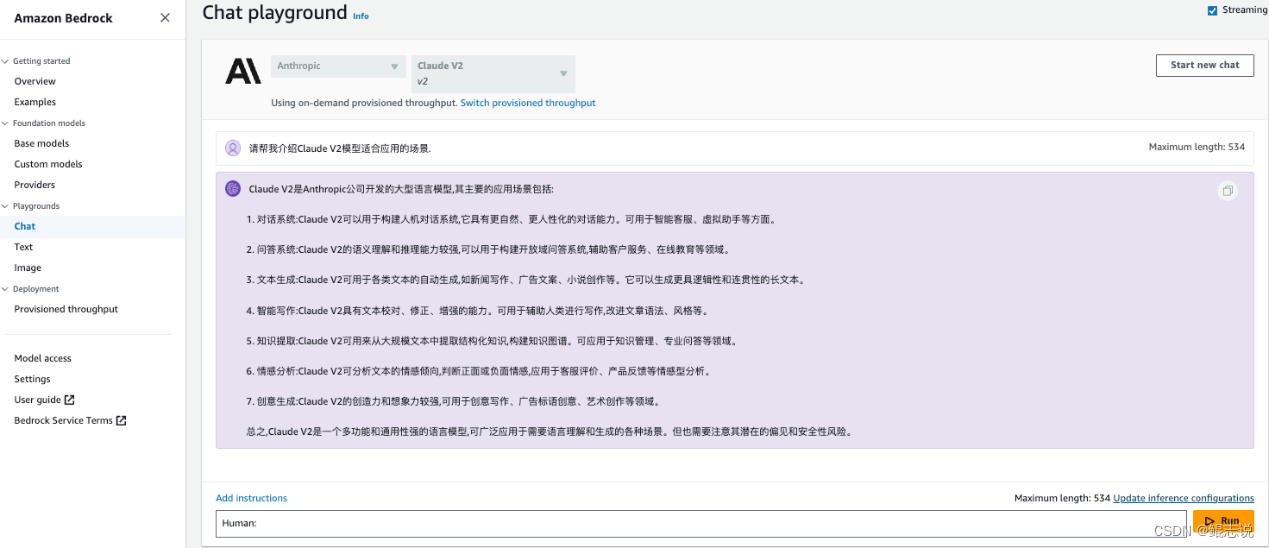Viewport: 1269px width, 548px height.
Task: Go to Examples in sidebar
Action: [35, 102]
